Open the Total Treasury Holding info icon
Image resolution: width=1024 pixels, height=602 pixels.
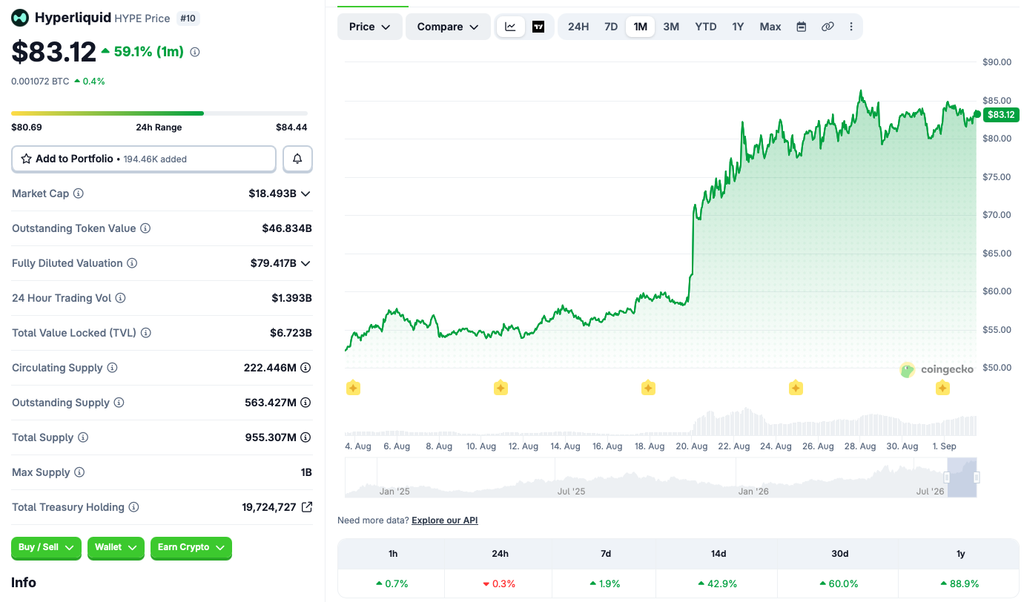[134, 507]
